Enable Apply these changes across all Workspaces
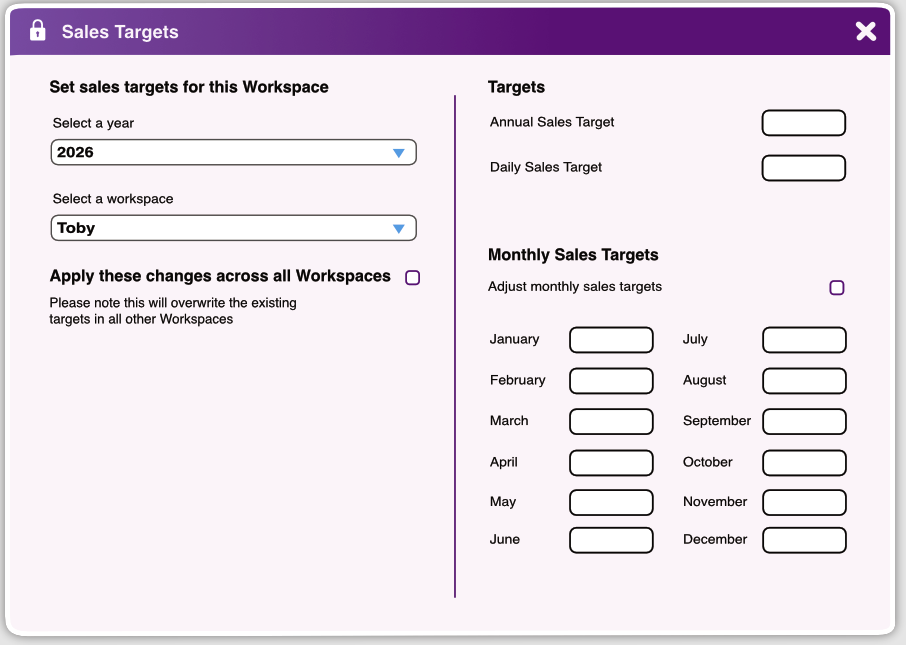The image size is (906, 645). 413,278
